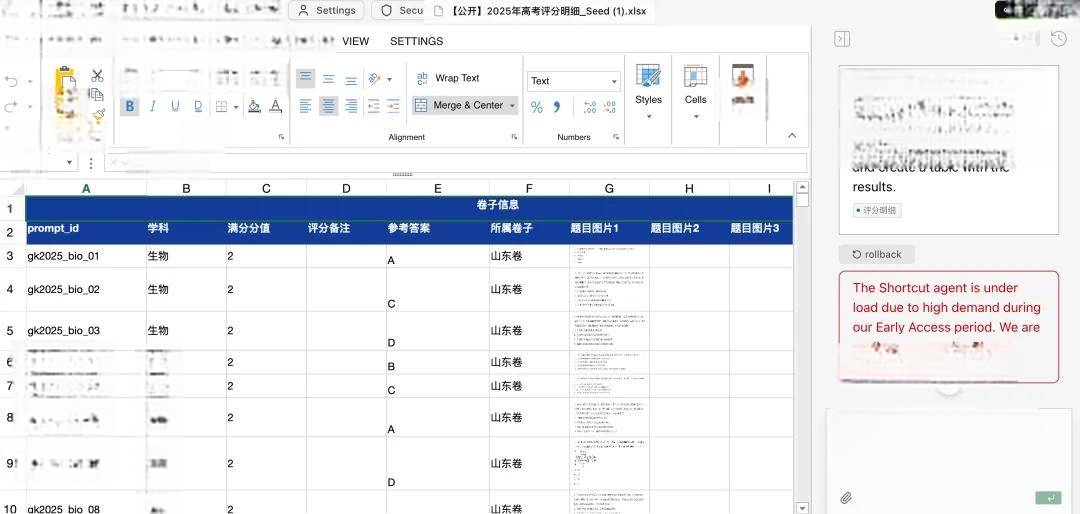This screenshot has height=514, width=1080.
Task: Select row 3 header
Action: [10, 256]
